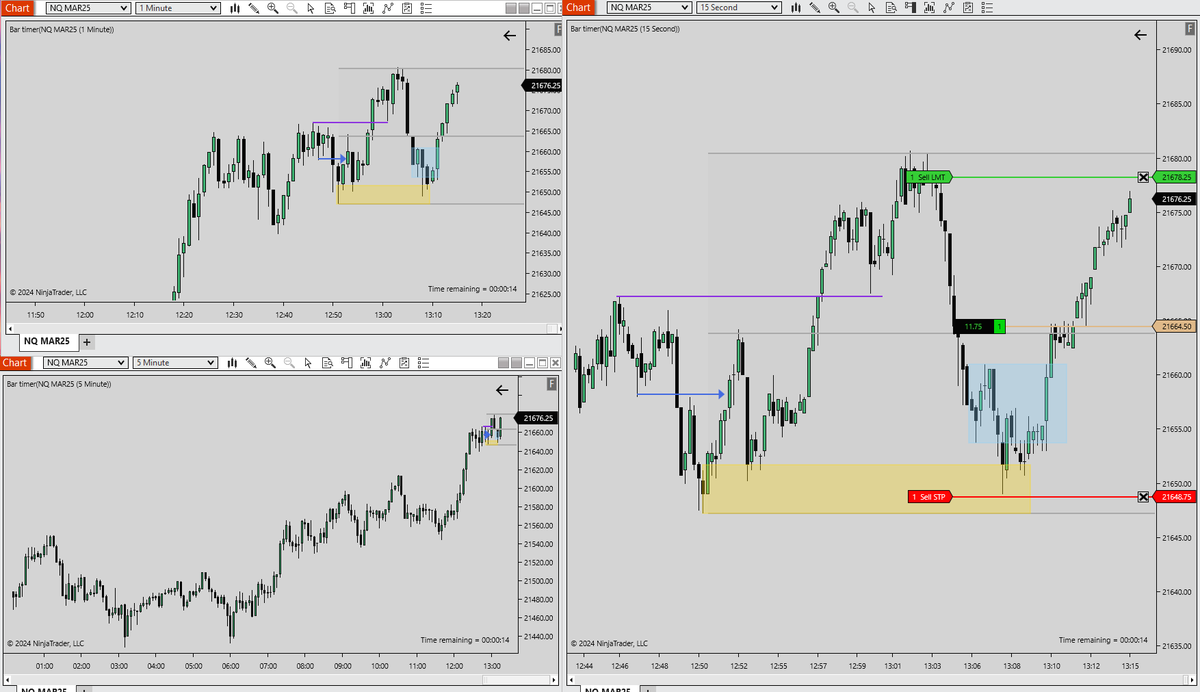
Task: Add new tab with plus button
Action: click(87, 342)
